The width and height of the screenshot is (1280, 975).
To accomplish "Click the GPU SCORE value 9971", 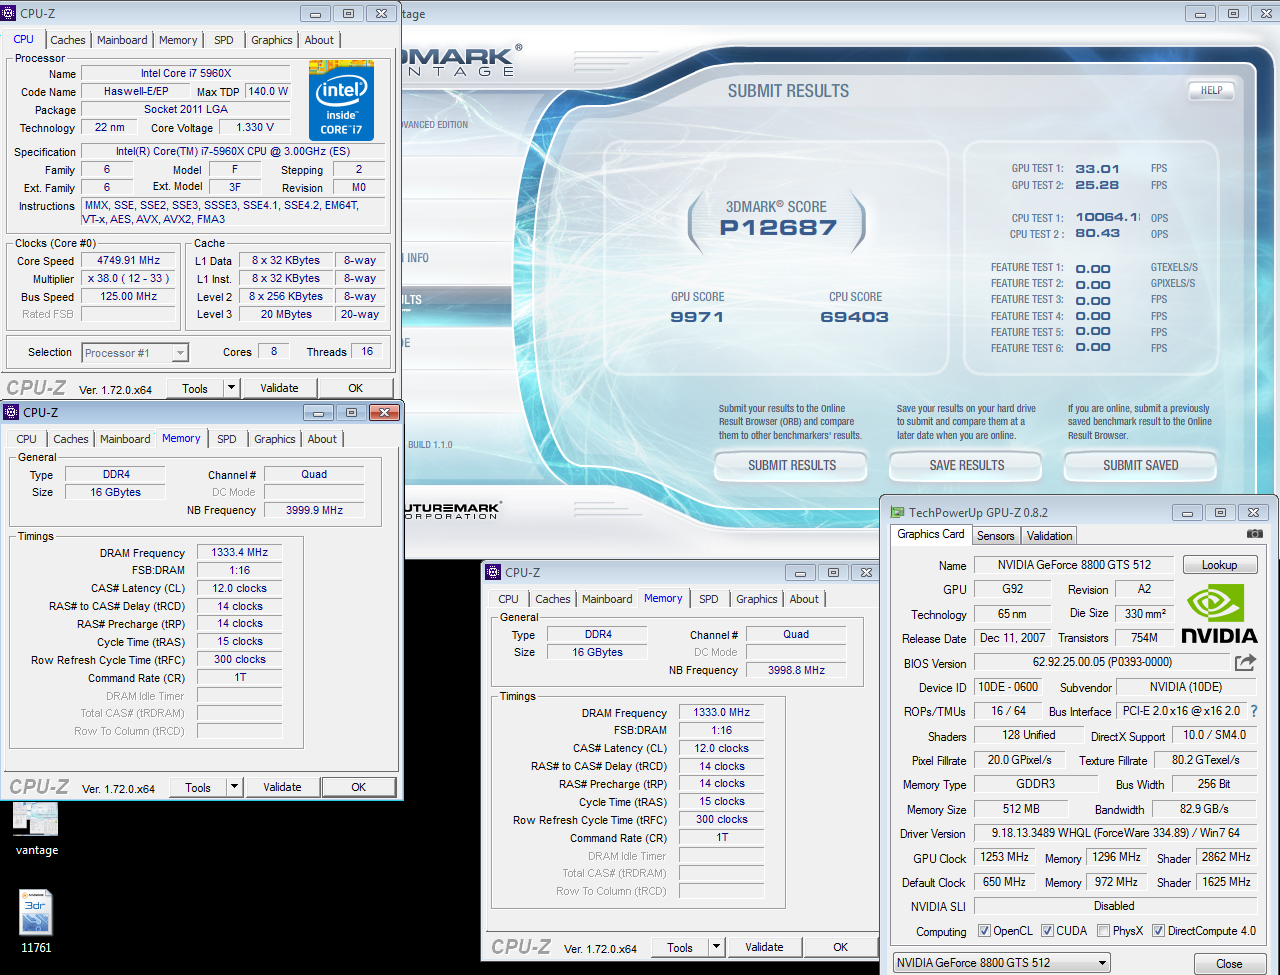I will pos(697,317).
